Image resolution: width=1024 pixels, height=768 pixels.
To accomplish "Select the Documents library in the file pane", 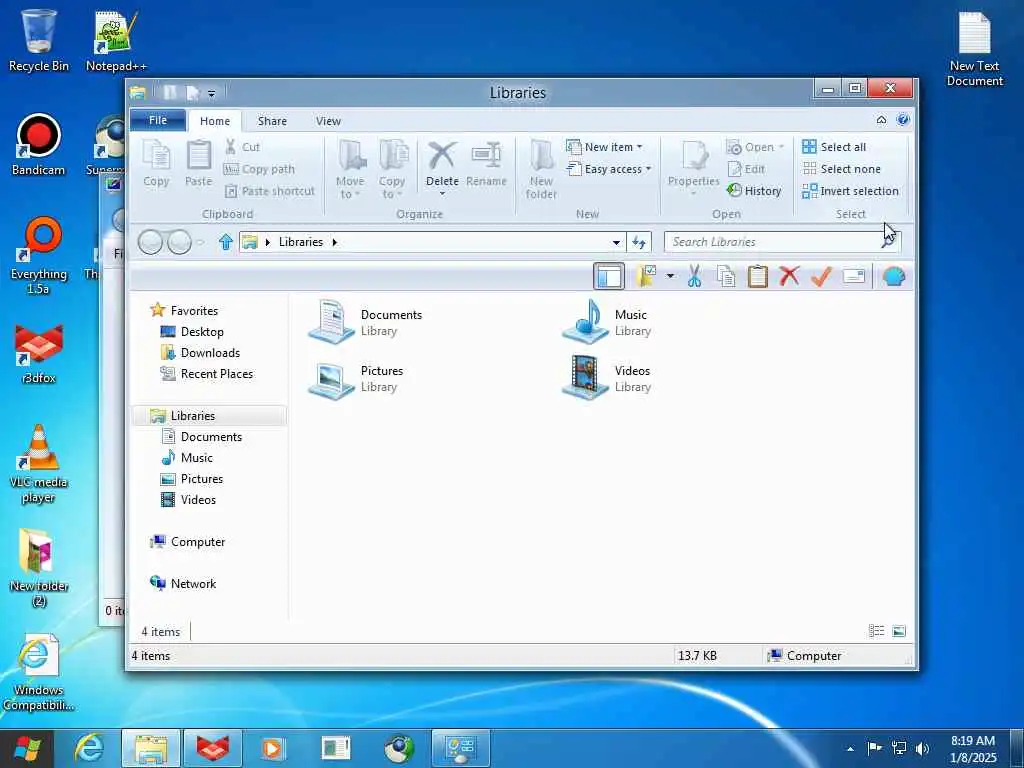I will pyautogui.click(x=366, y=322).
